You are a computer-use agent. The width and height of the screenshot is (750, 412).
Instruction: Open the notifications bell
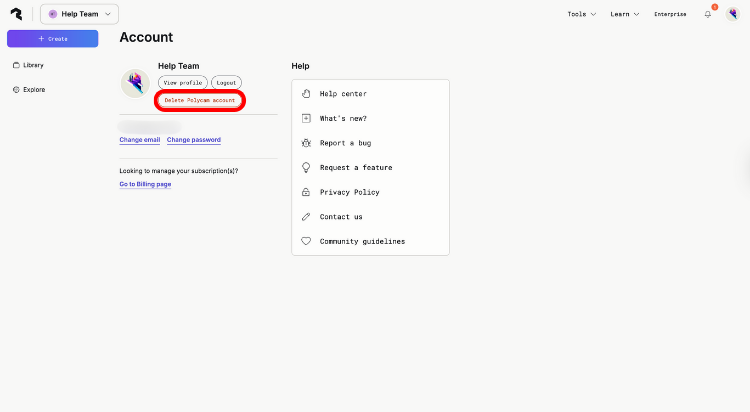[708, 14]
